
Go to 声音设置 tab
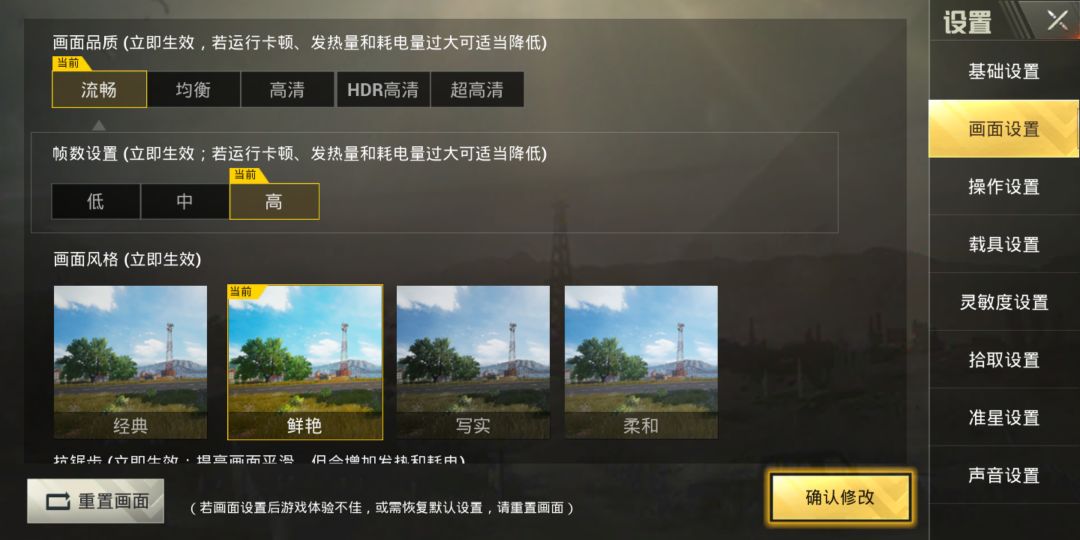(1004, 475)
